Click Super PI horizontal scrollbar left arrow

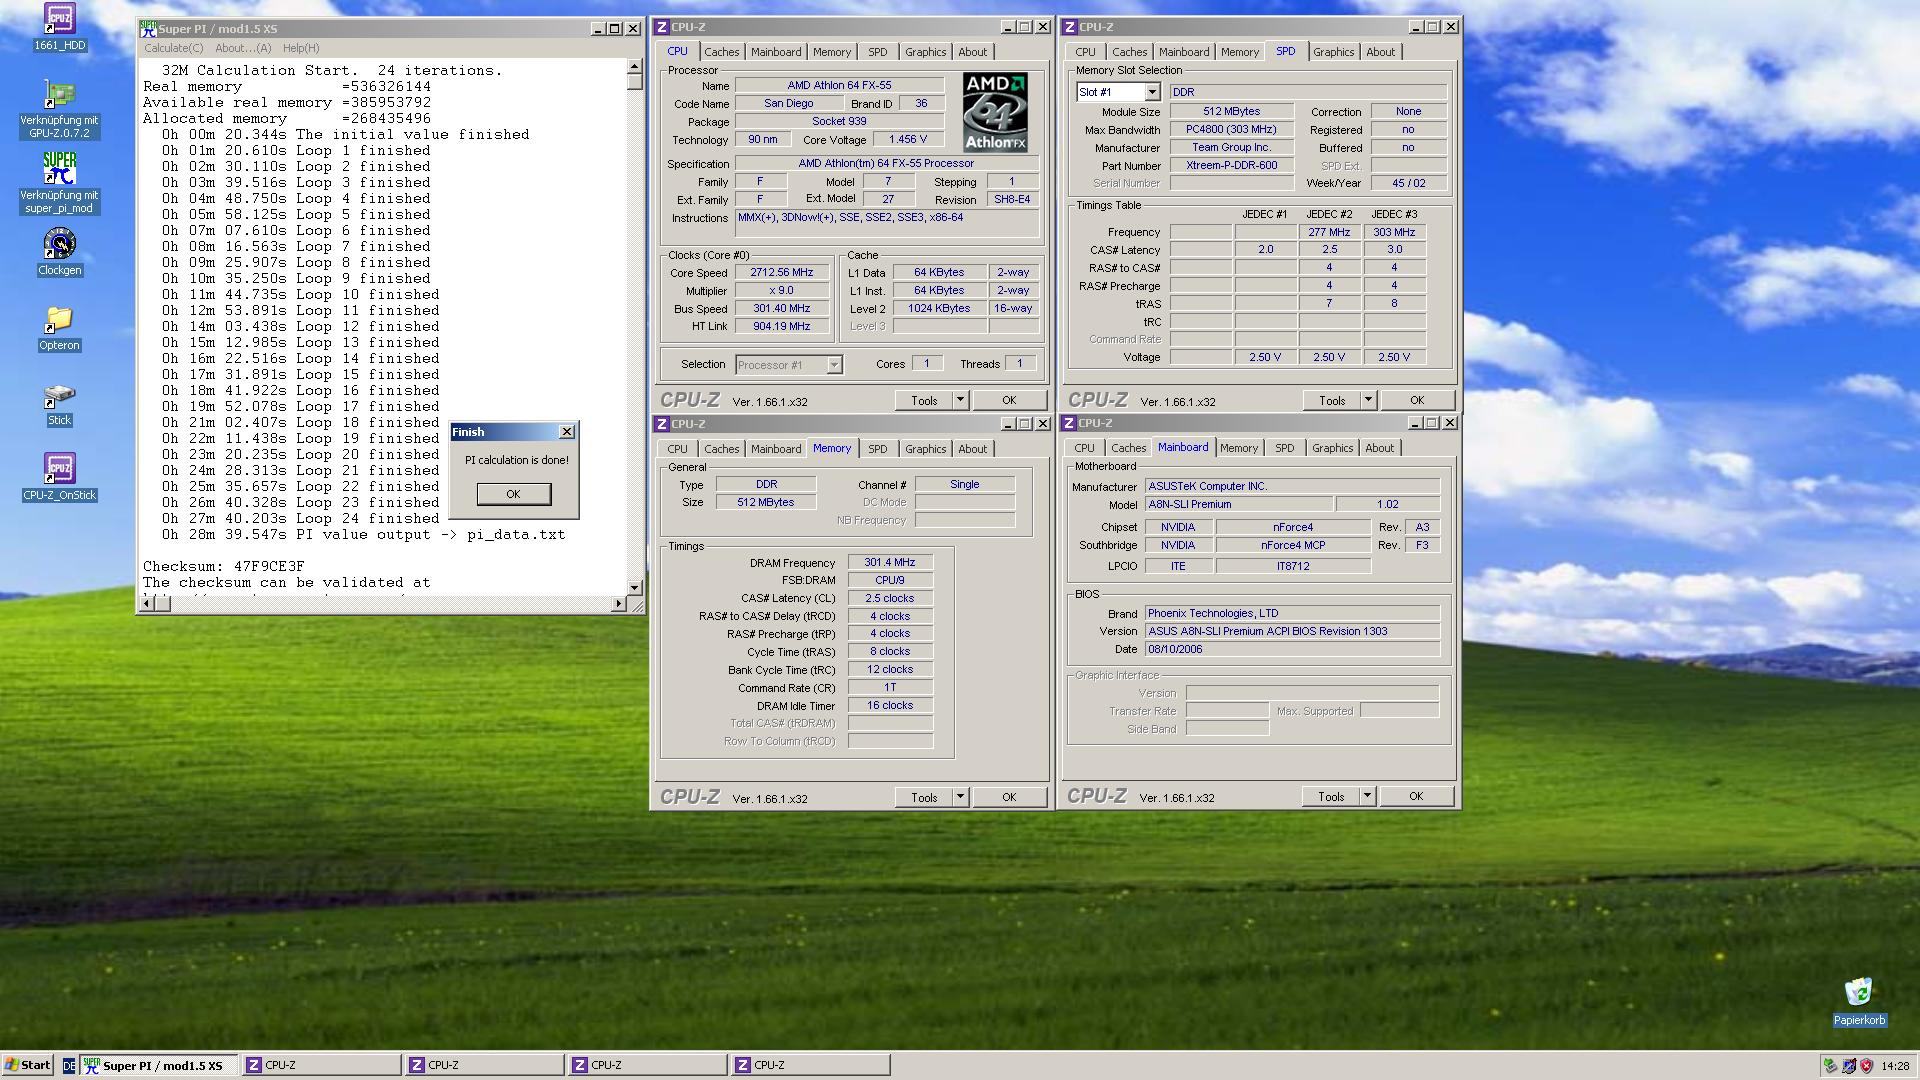pyautogui.click(x=148, y=603)
